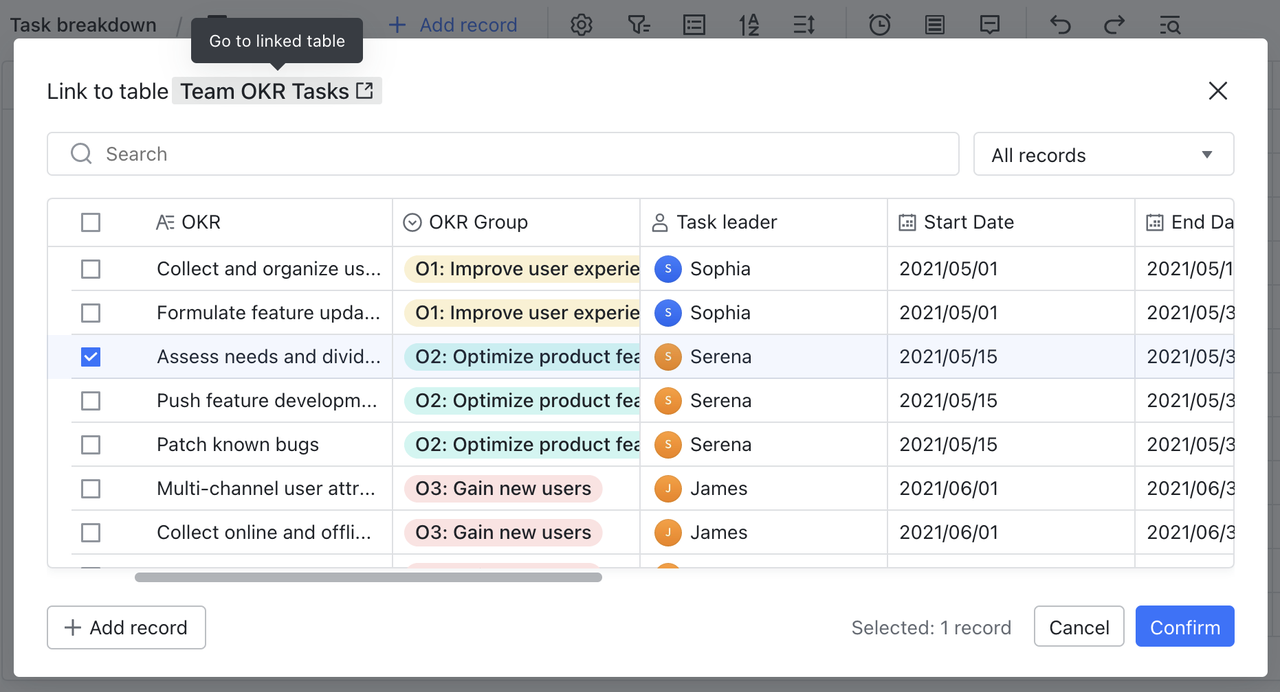This screenshot has height=692, width=1280.
Task: Select checkbox for 'Multi-channel user attr...' row
Action: (91, 489)
